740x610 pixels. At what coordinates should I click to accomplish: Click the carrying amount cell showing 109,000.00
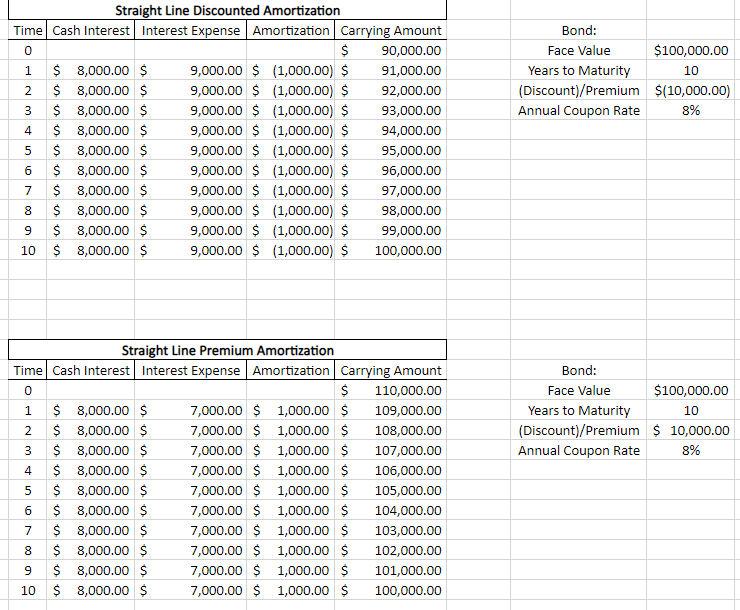point(390,410)
